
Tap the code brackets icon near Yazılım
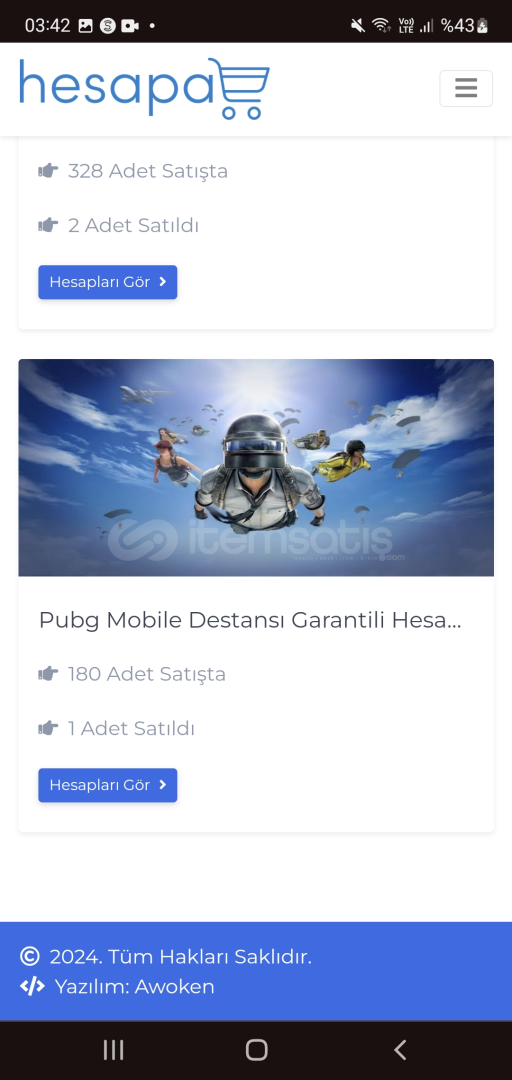coord(32,986)
